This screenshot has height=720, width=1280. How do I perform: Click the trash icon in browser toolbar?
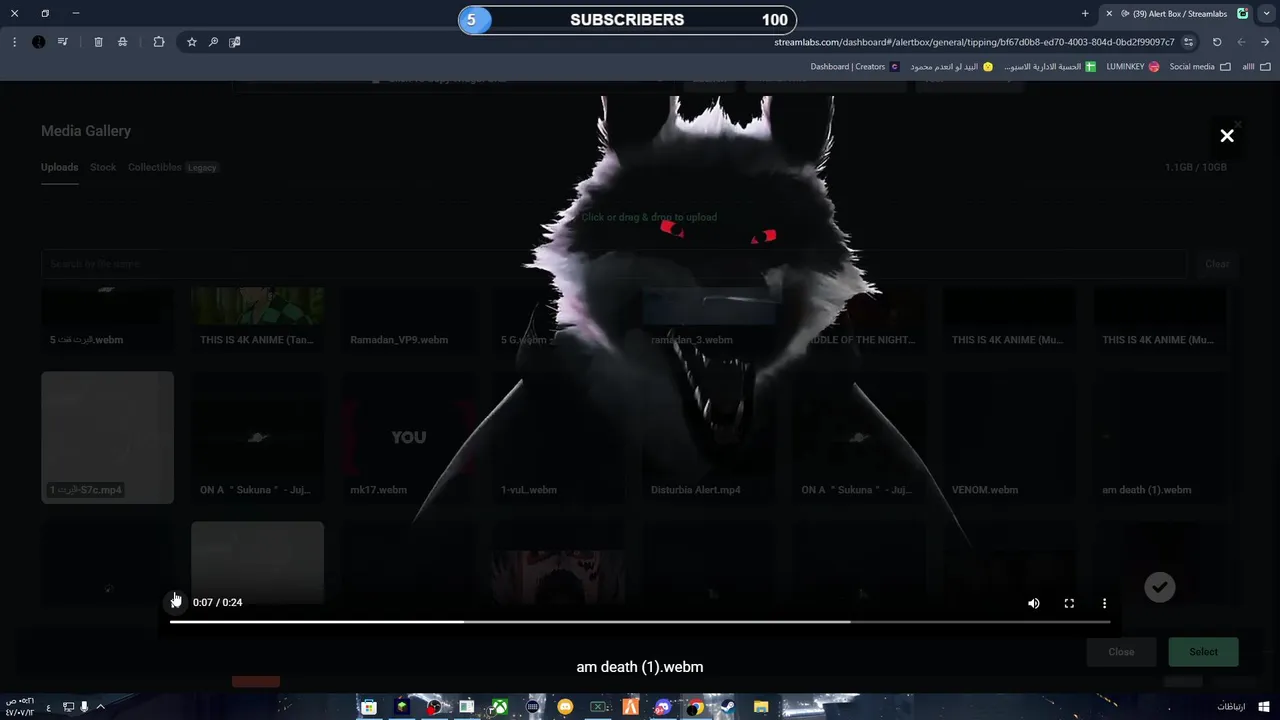tap(98, 42)
